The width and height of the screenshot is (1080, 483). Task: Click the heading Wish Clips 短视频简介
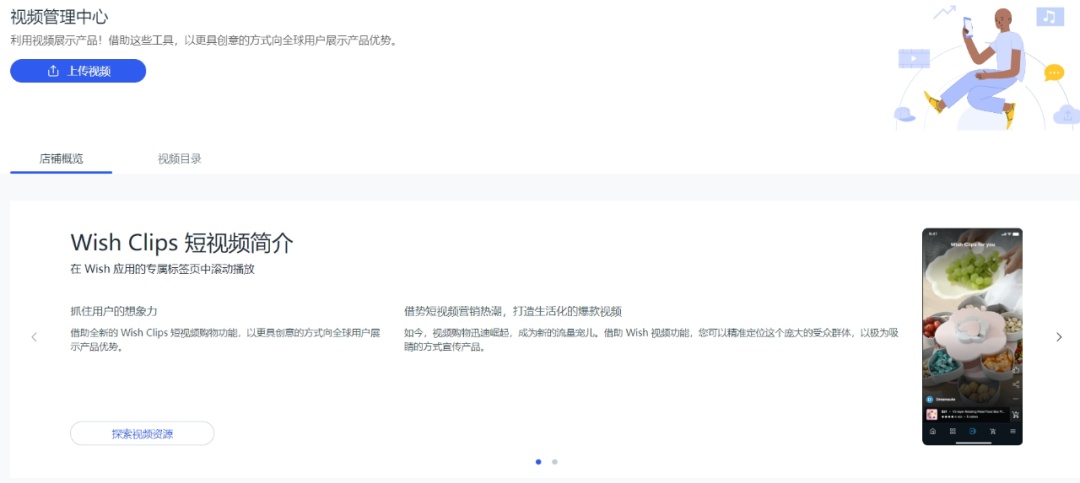click(182, 243)
